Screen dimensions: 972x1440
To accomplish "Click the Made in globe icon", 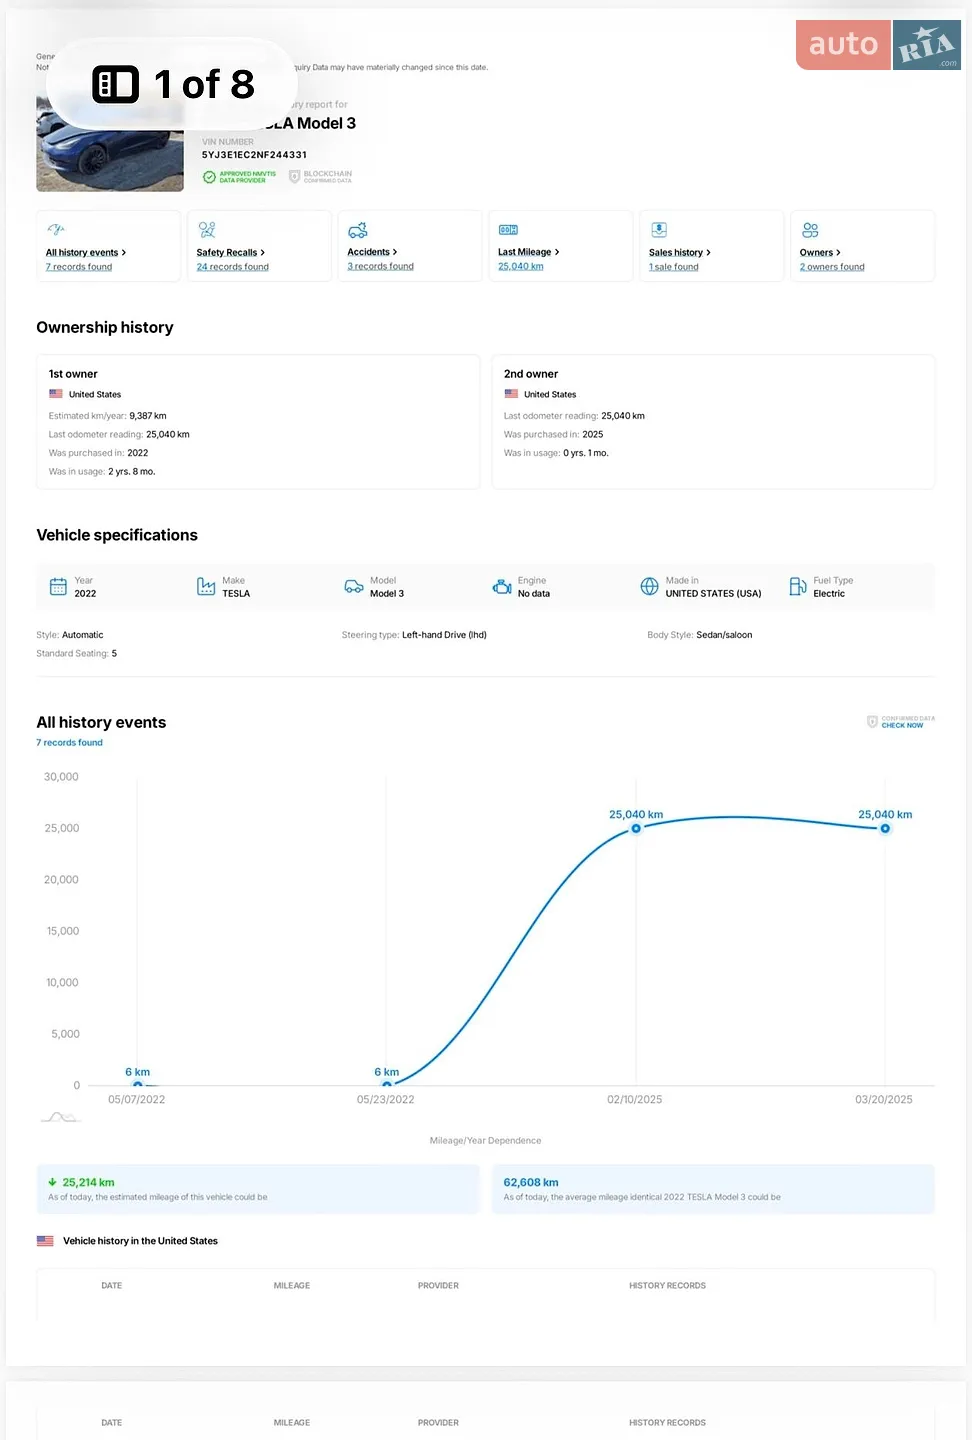I will tap(650, 587).
